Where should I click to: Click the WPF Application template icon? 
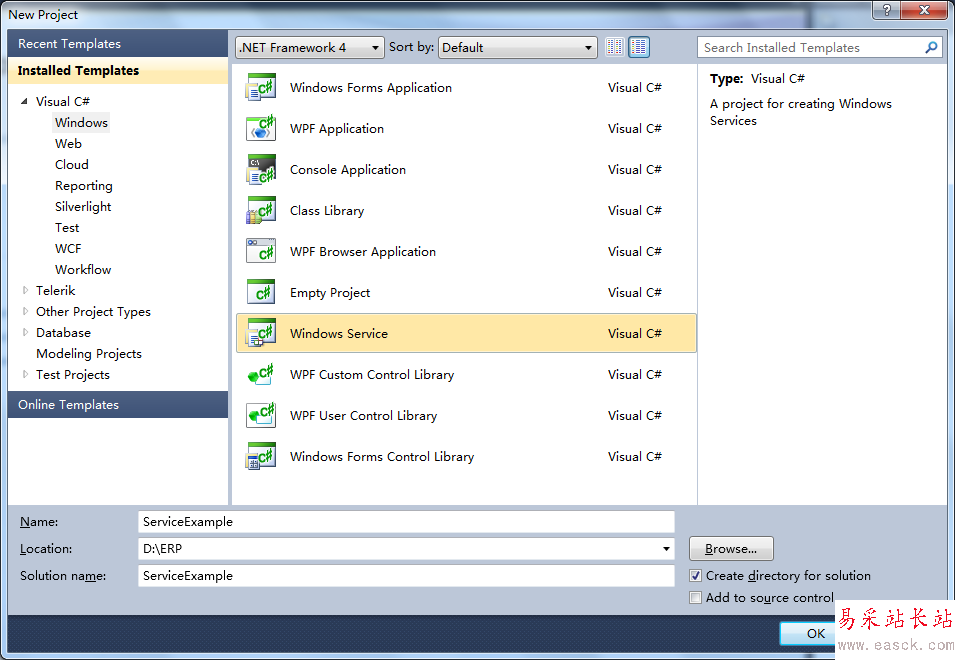click(261, 128)
